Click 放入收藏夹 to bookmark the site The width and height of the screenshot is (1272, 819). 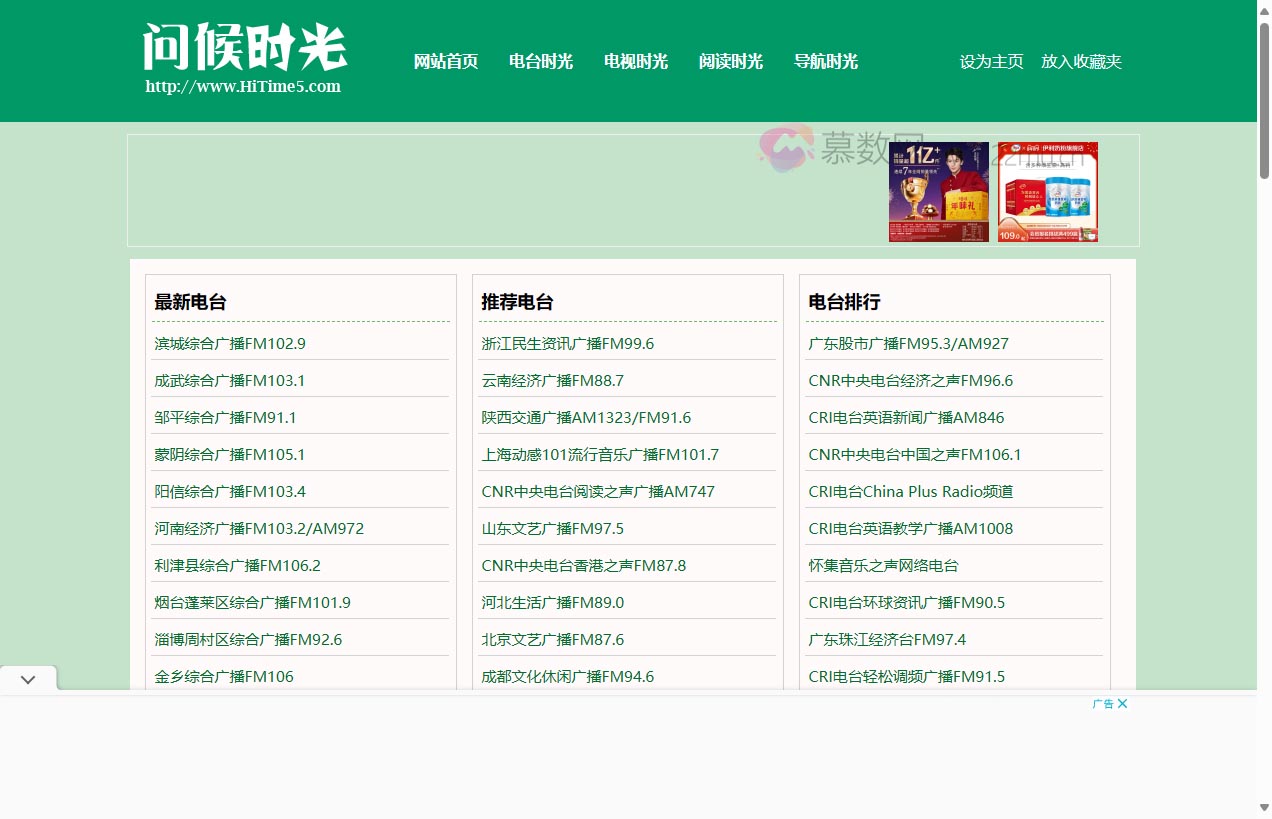coord(1081,61)
